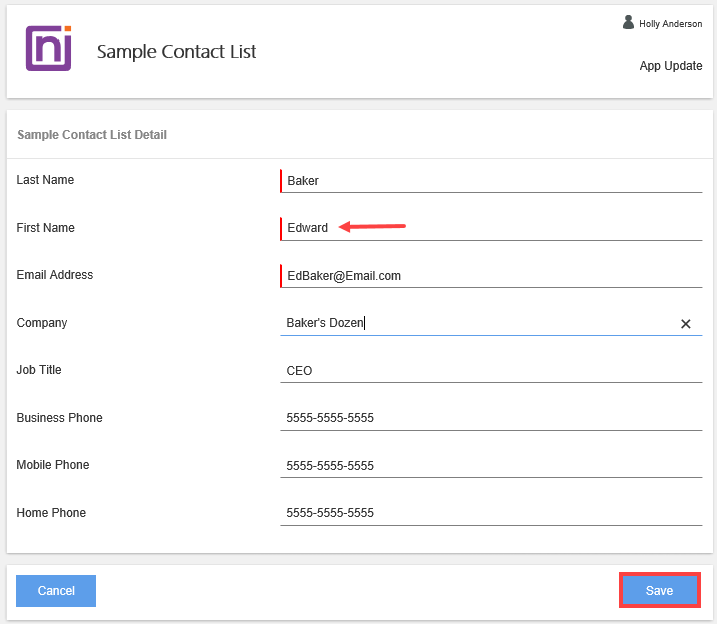Focus the Home Phone input field

coord(490,513)
